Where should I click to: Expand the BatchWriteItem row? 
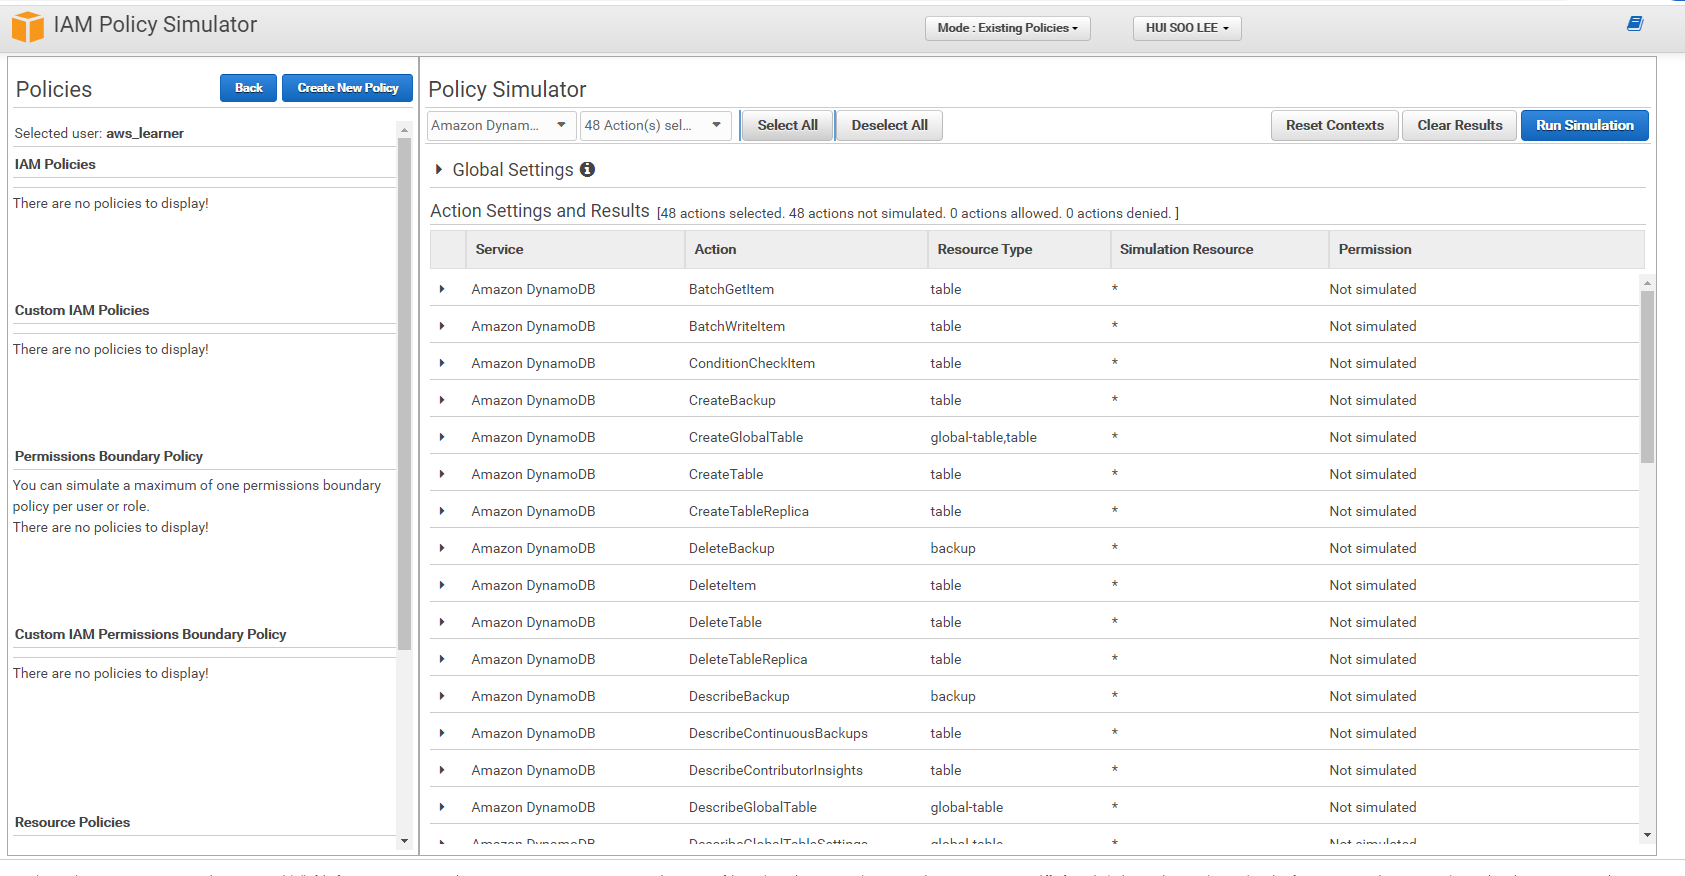pos(442,326)
